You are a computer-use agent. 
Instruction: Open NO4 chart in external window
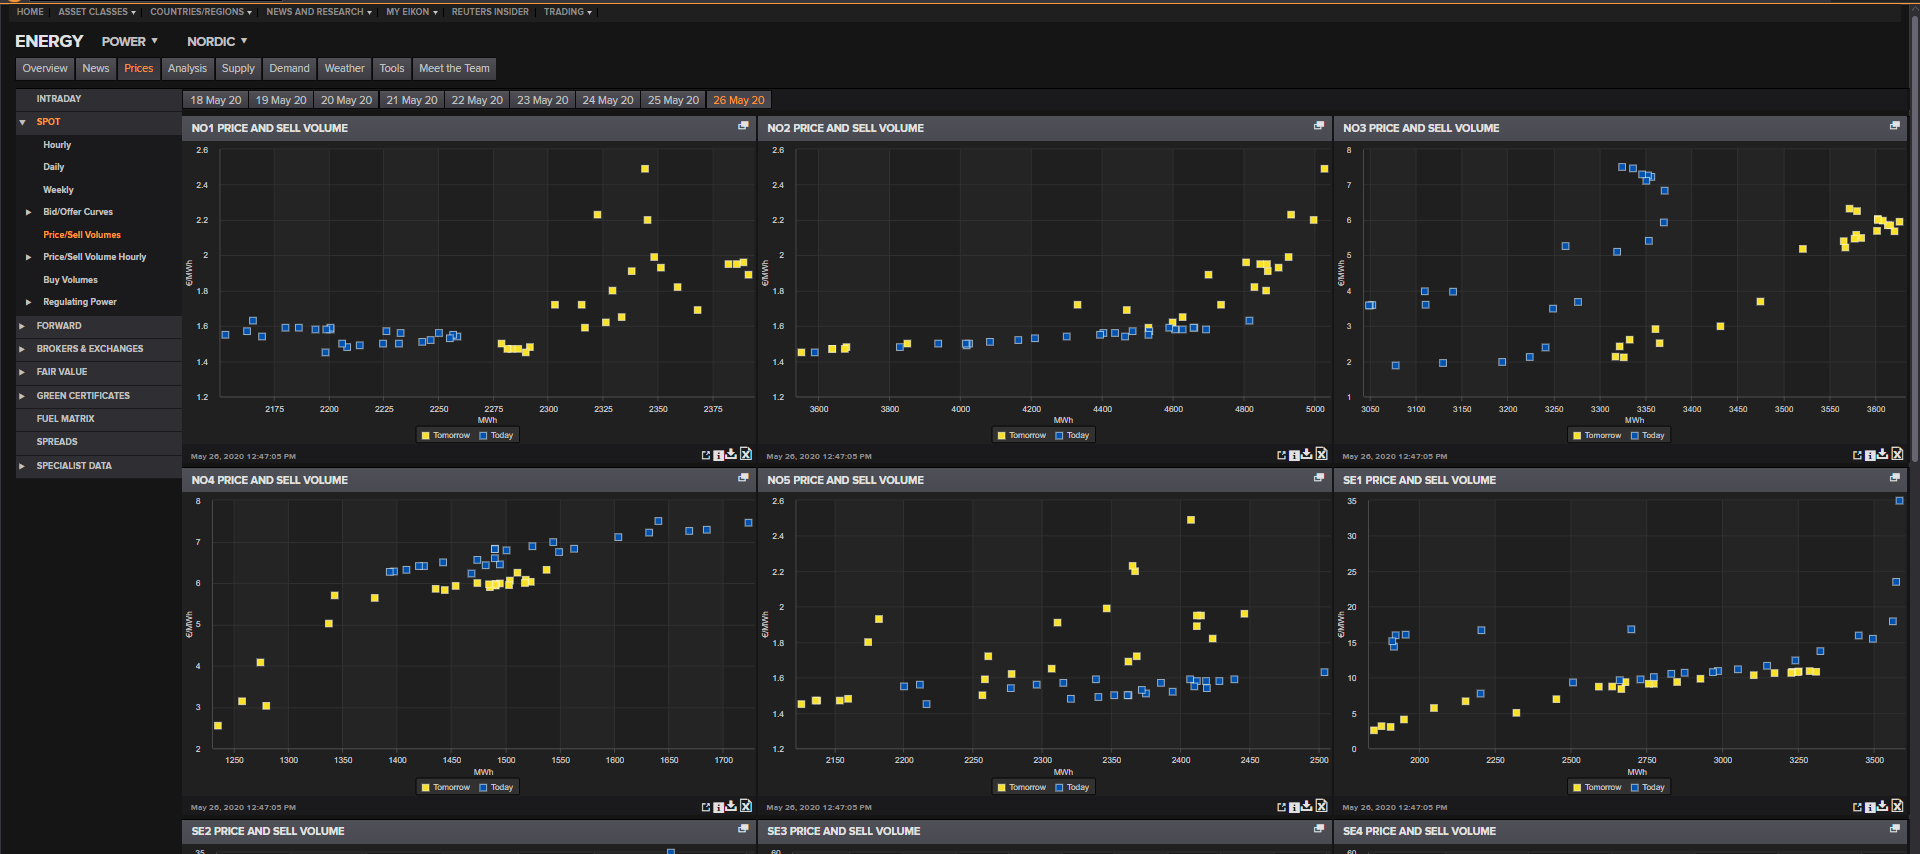click(706, 807)
